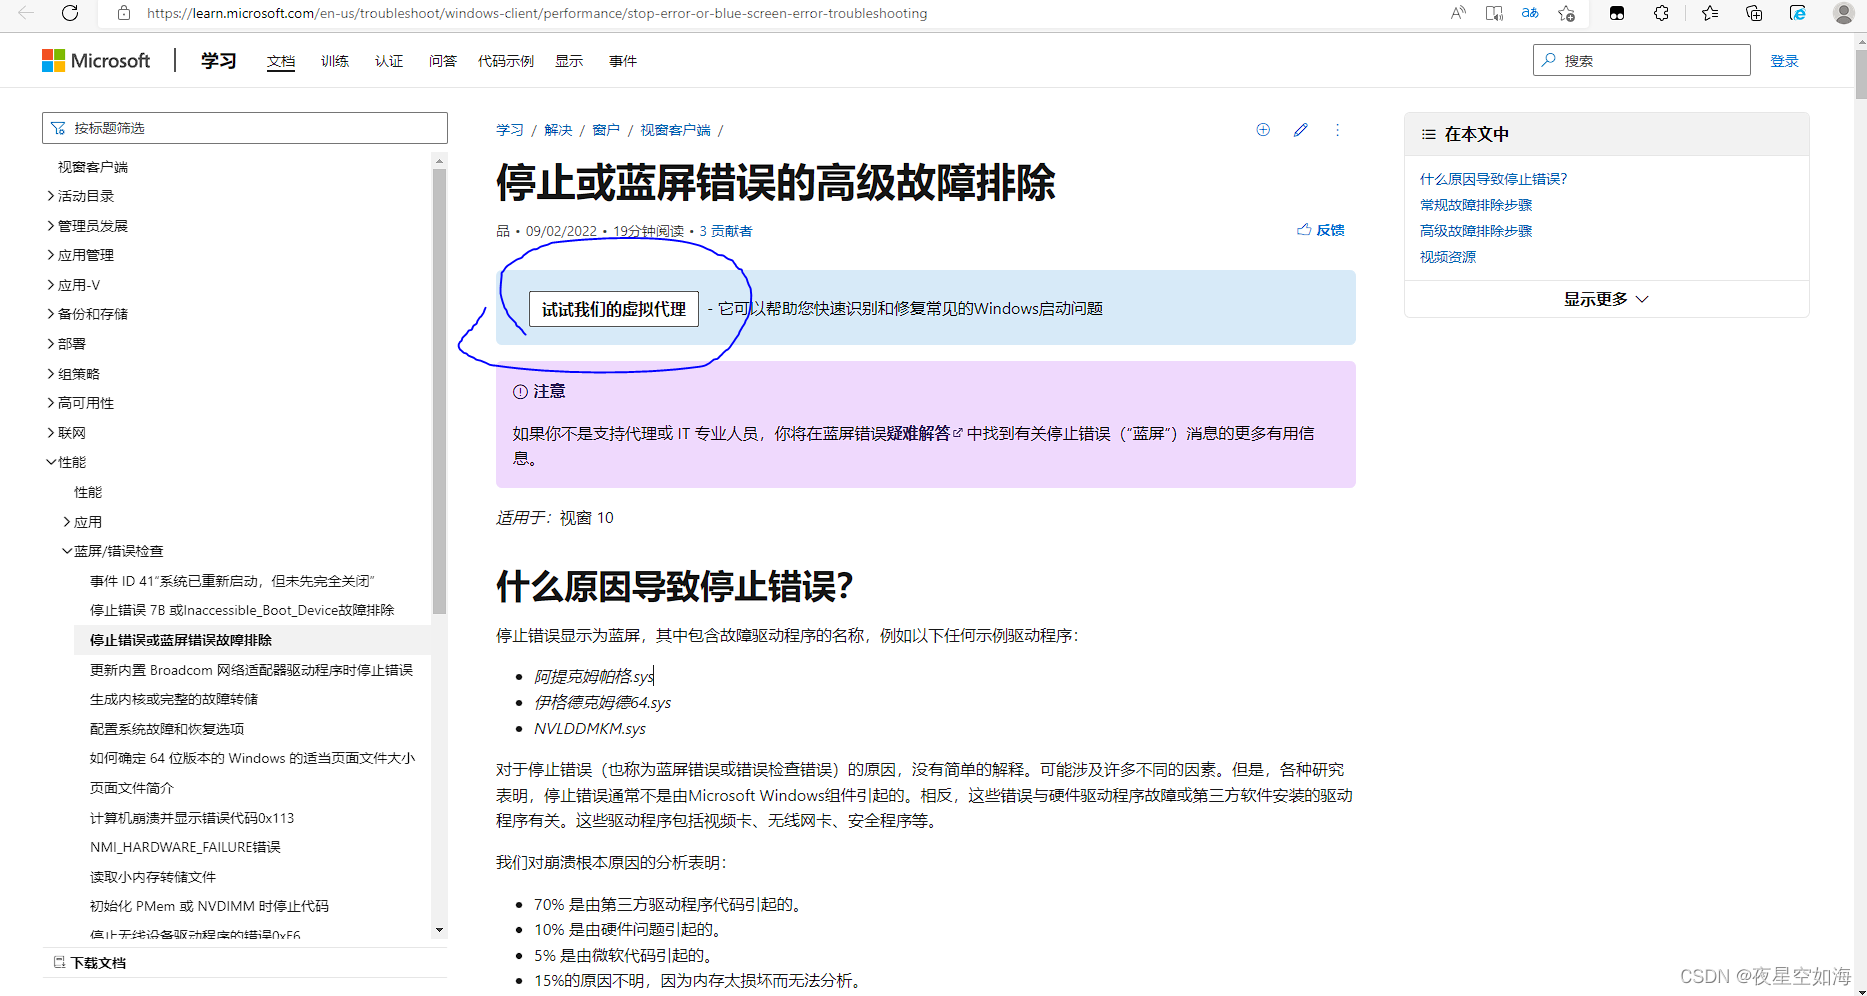The width and height of the screenshot is (1867, 996).
Task: Activate the Read aloud icon in the toolbar
Action: pos(1458,13)
